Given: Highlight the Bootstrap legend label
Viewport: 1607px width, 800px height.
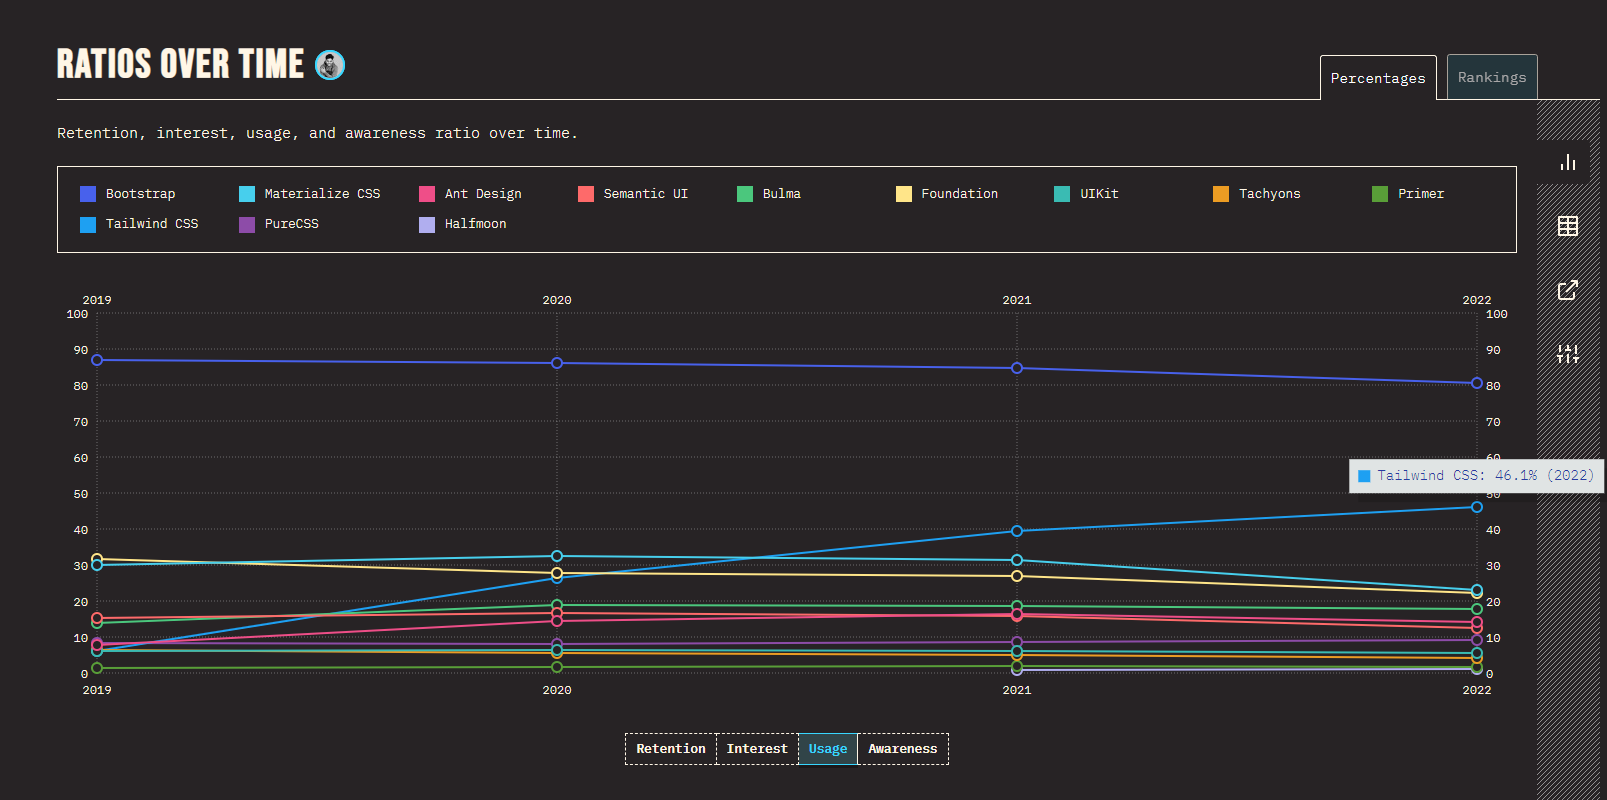Looking at the screenshot, I should point(141,194).
